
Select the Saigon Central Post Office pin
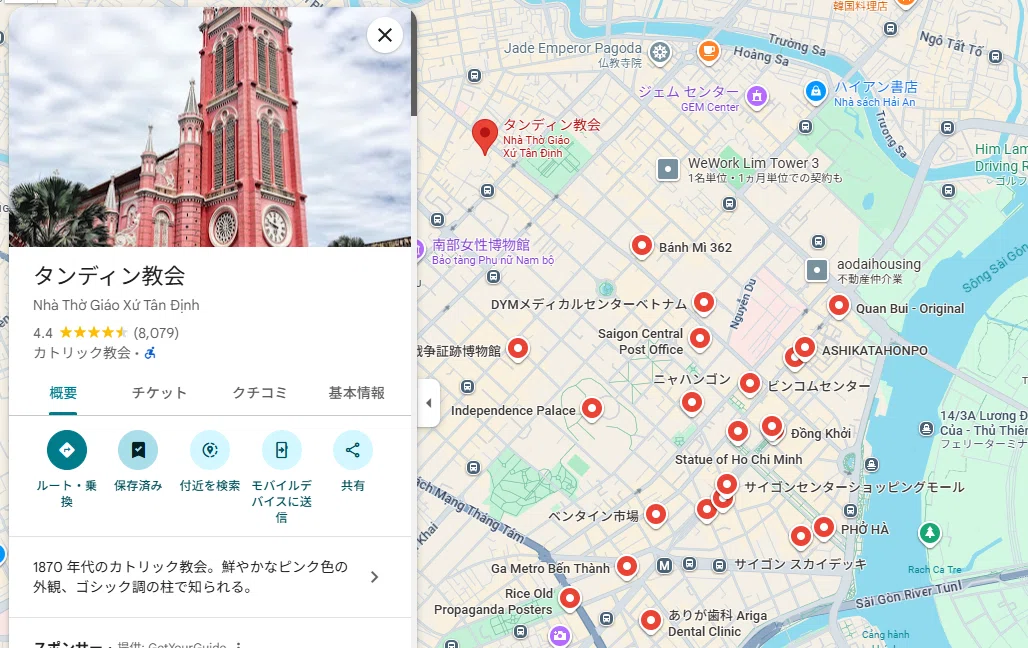click(700, 338)
